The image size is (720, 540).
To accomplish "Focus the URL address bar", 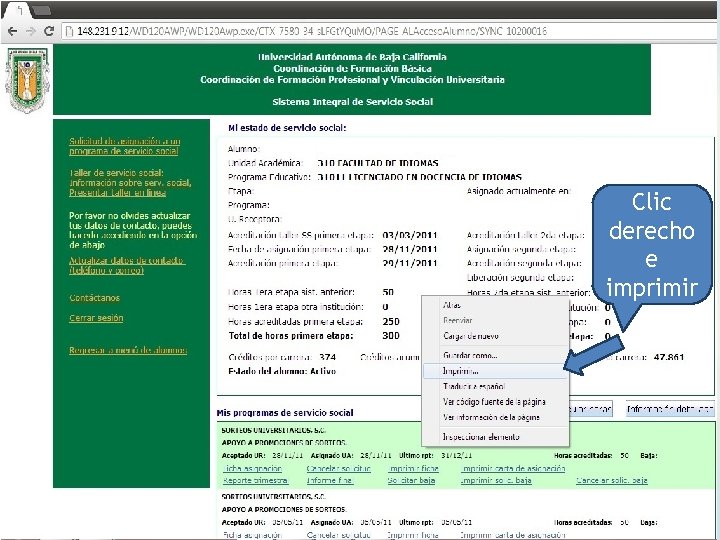I will pos(386,31).
